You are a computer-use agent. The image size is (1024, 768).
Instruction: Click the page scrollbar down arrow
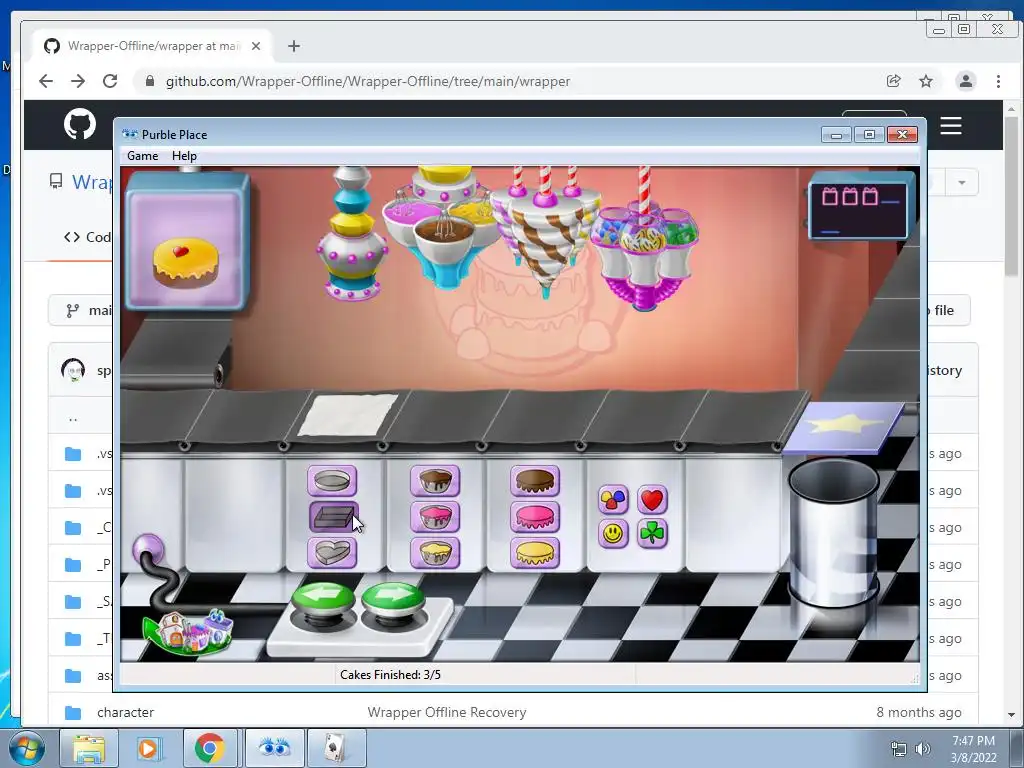click(1011, 715)
